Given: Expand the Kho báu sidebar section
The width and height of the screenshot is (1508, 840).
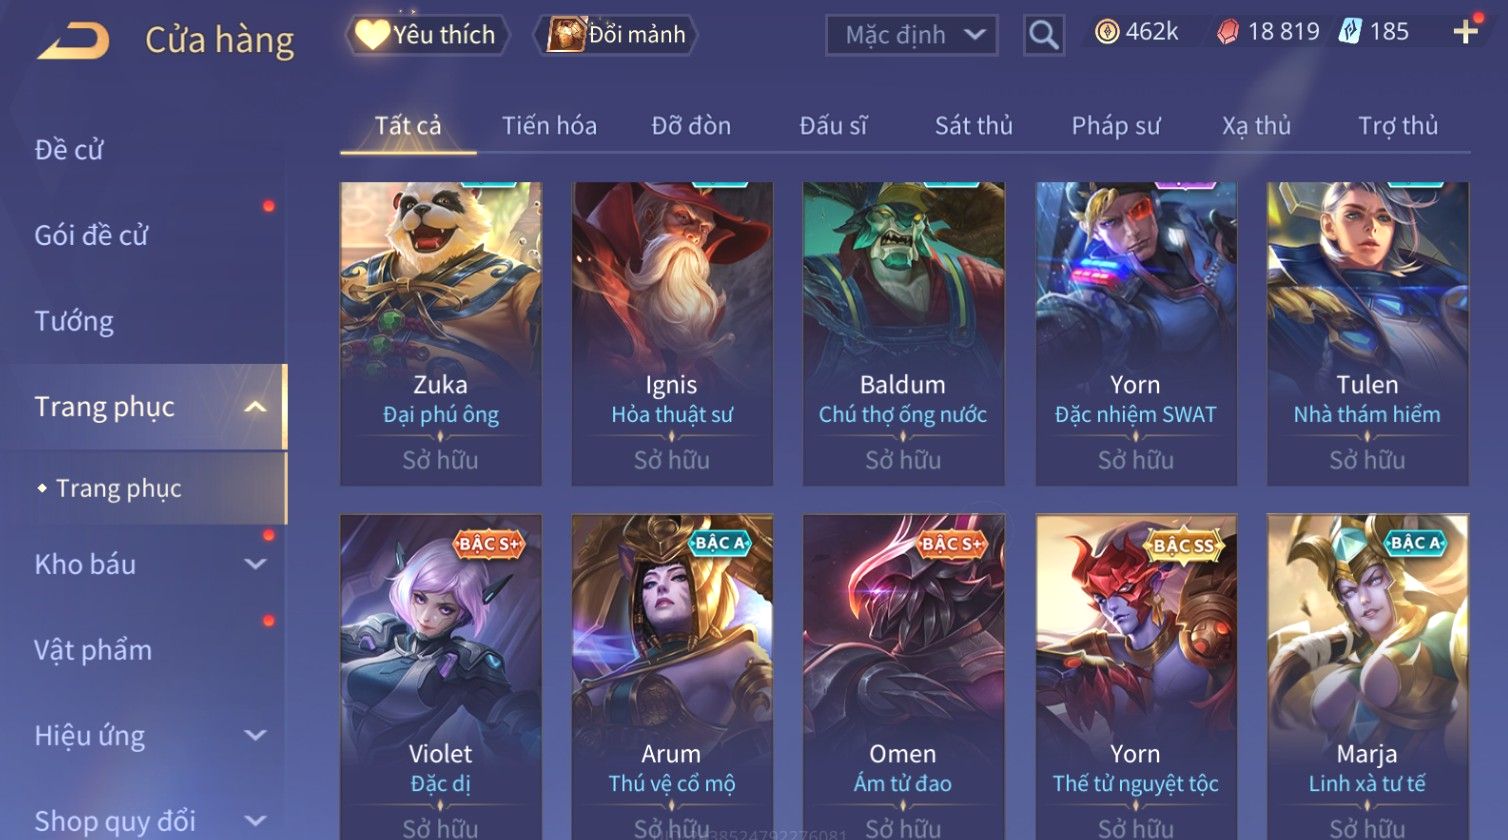Looking at the screenshot, I should [256, 565].
